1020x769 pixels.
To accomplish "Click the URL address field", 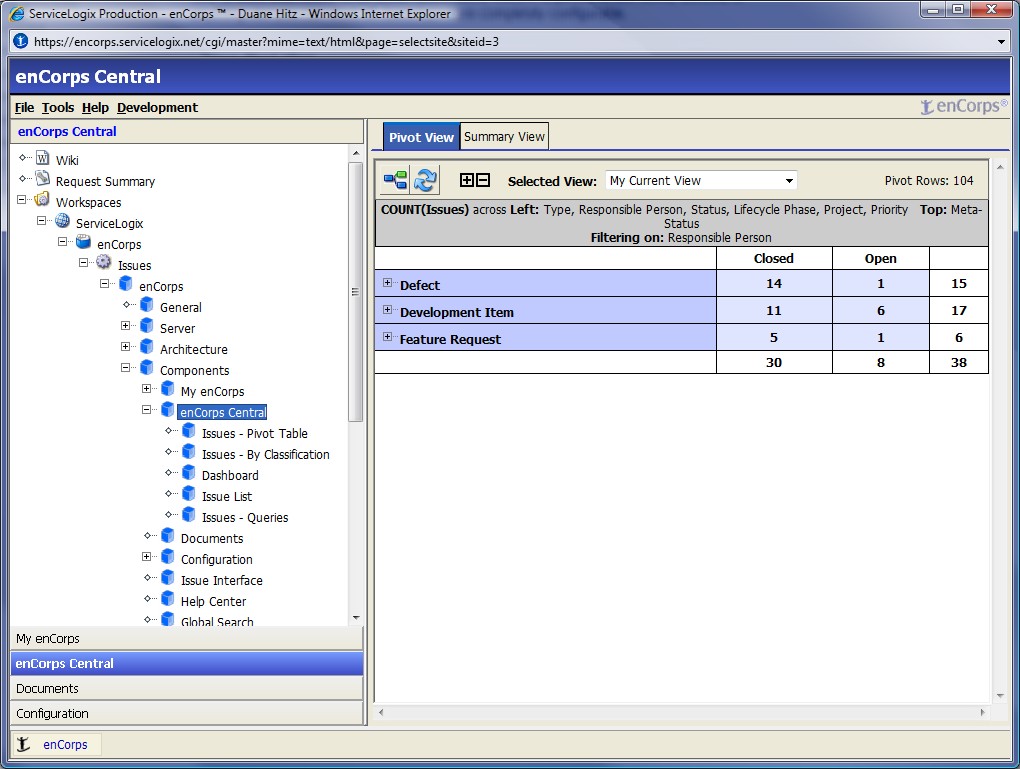I will (507, 42).
